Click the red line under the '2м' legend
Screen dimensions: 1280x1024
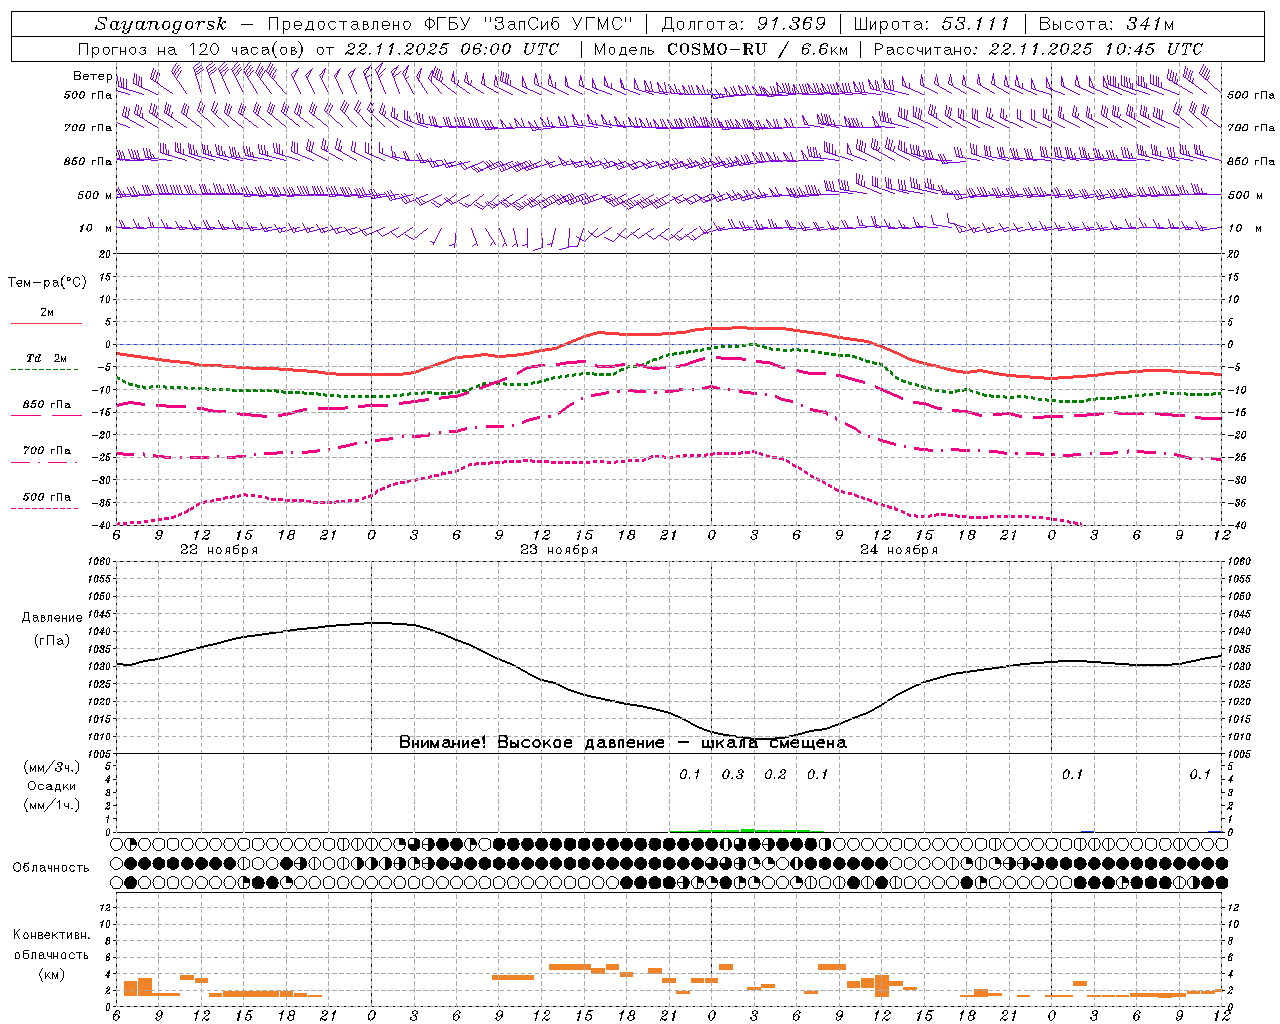pos(46,323)
